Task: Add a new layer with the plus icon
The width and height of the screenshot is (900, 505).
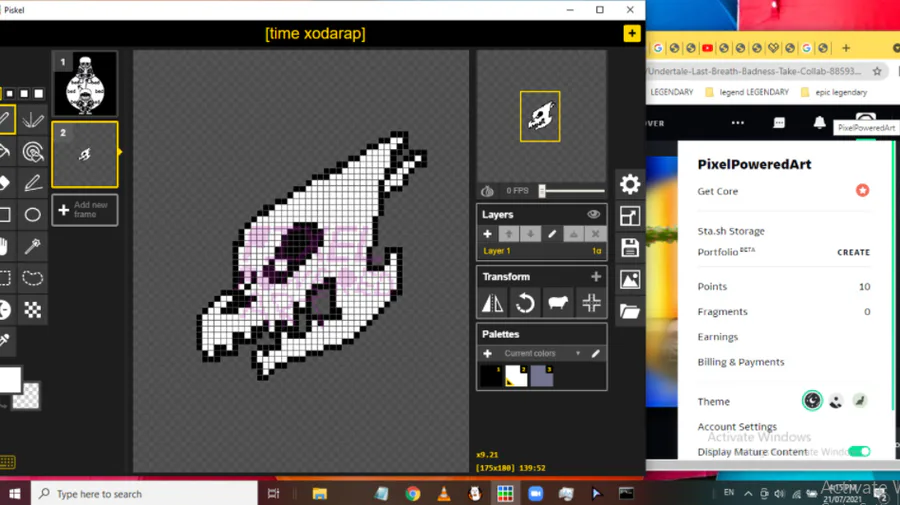Action: pos(487,234)
